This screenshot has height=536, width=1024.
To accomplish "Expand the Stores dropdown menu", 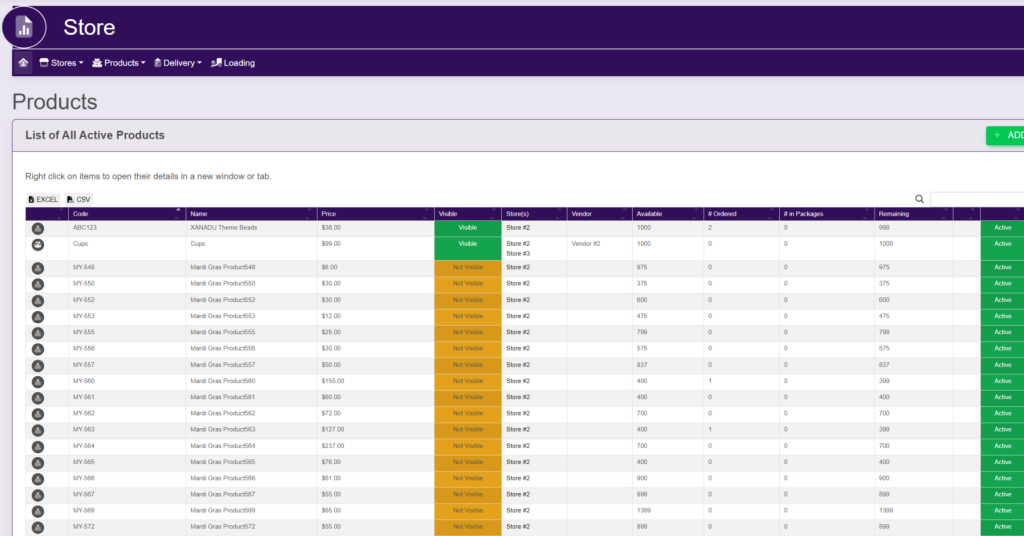I will tap(61, 63).
